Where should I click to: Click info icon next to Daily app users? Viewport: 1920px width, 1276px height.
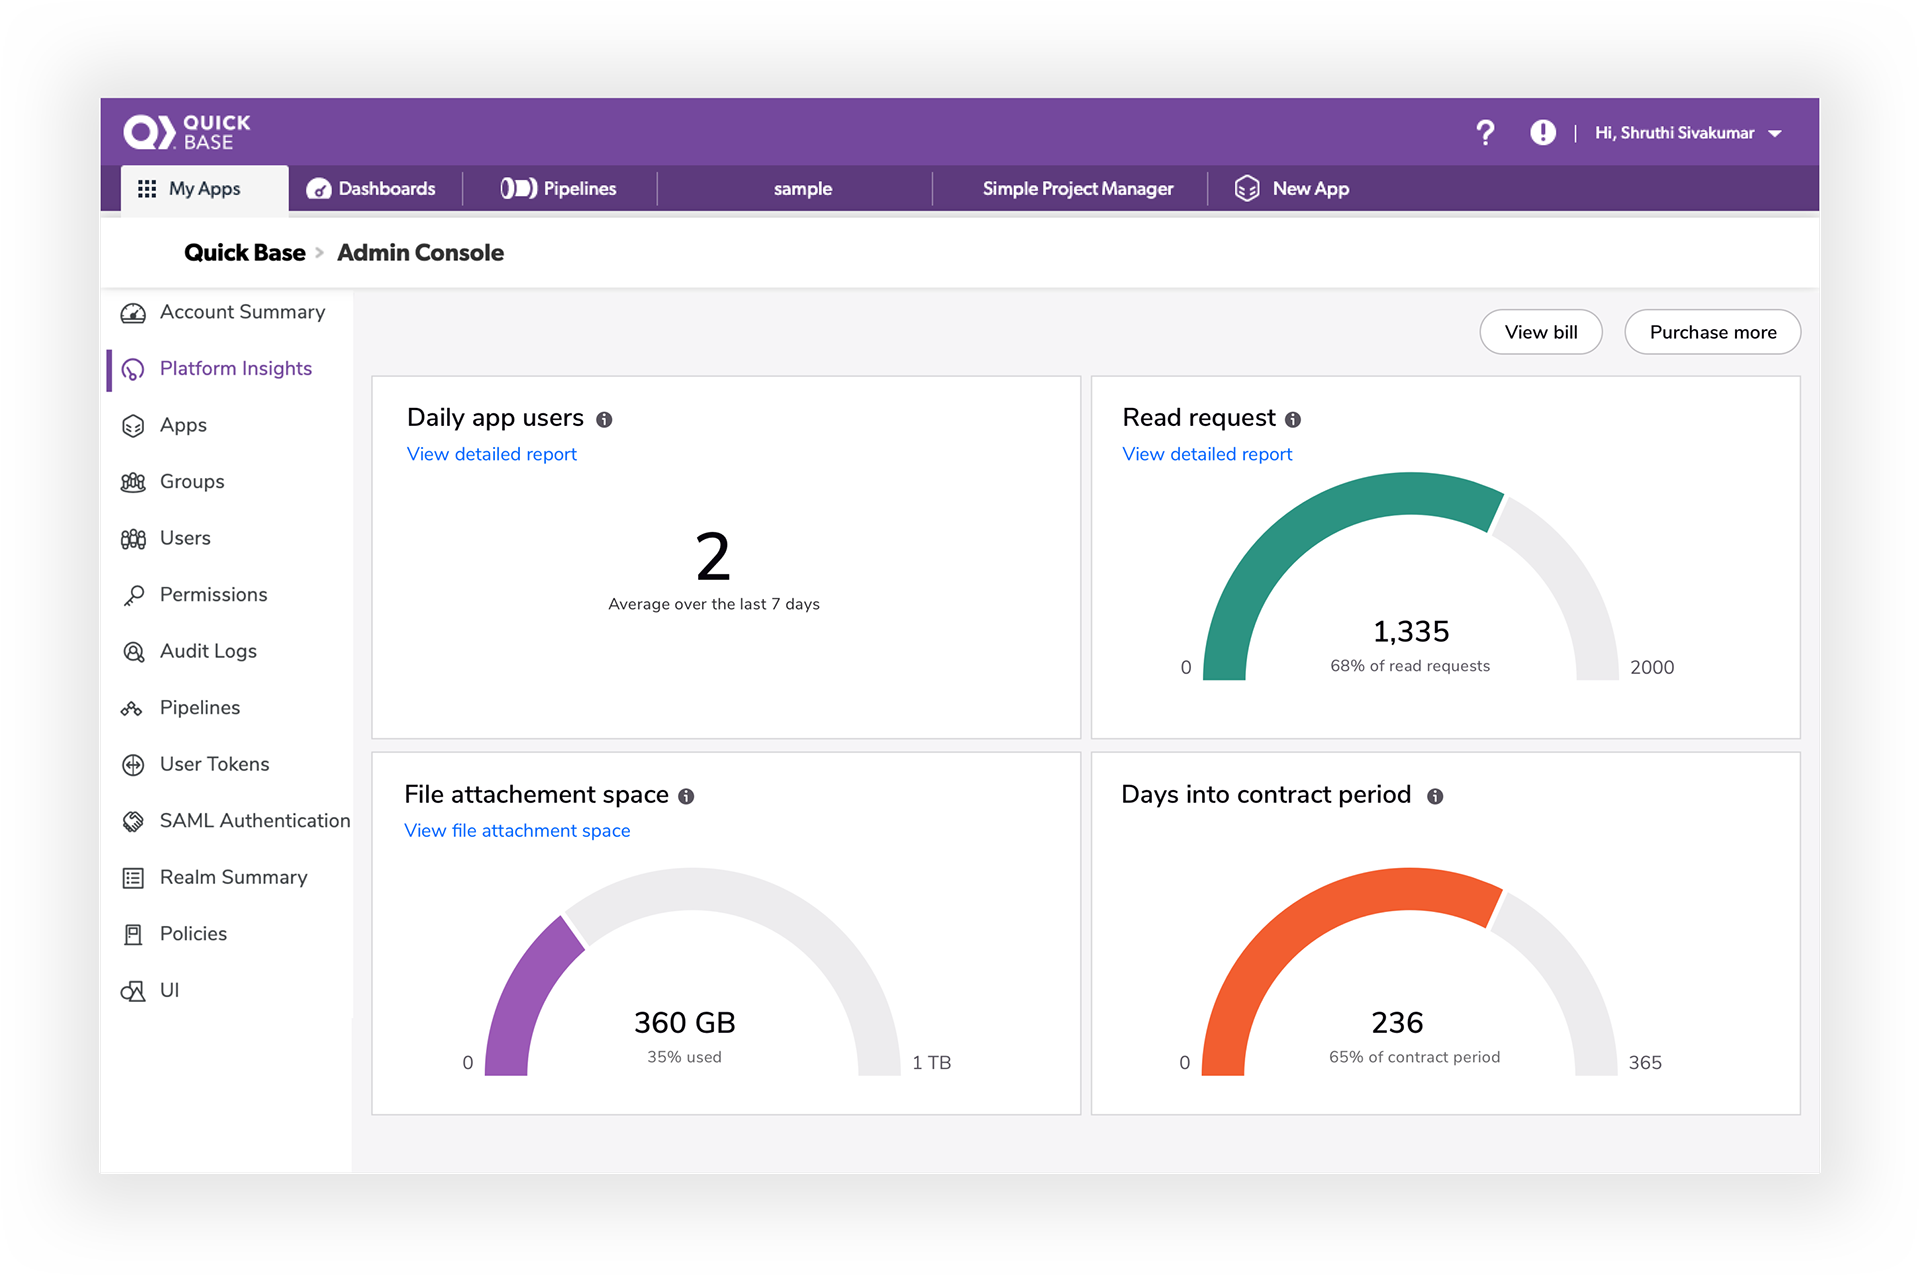604,420
